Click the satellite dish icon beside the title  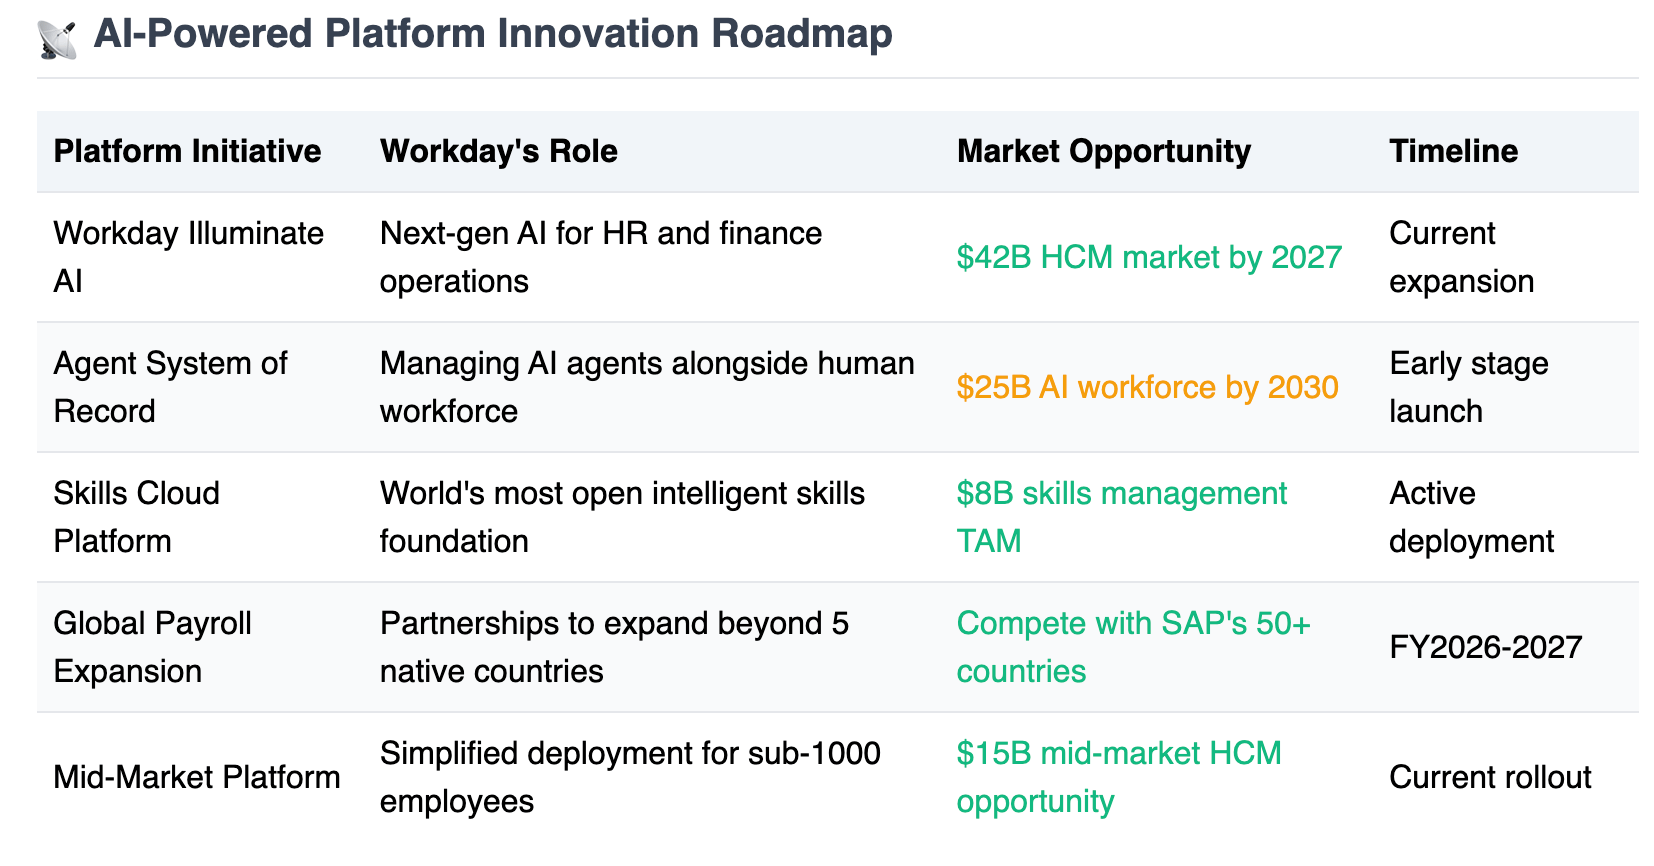[x=57, y=39]
